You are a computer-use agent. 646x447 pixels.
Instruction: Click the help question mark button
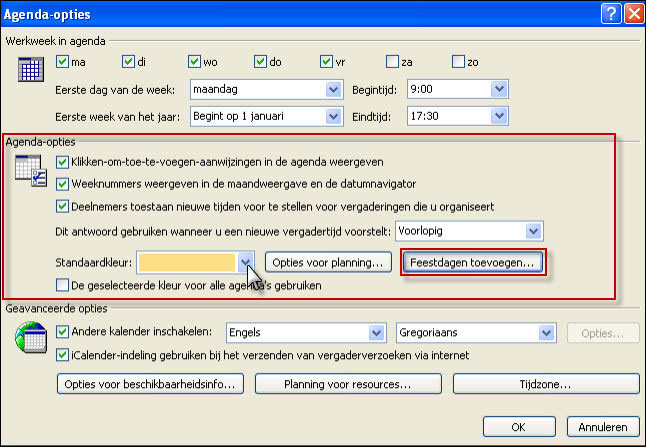[611, 14]
